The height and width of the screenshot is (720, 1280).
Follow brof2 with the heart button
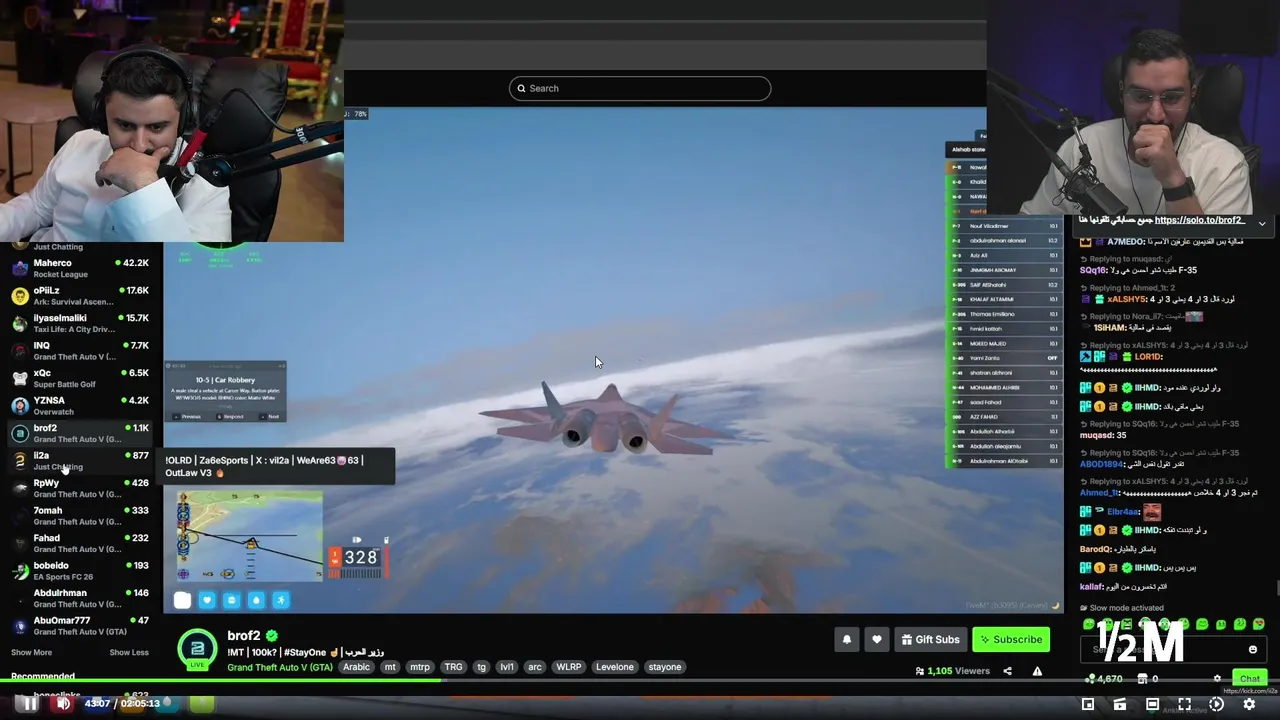point(877,640)
